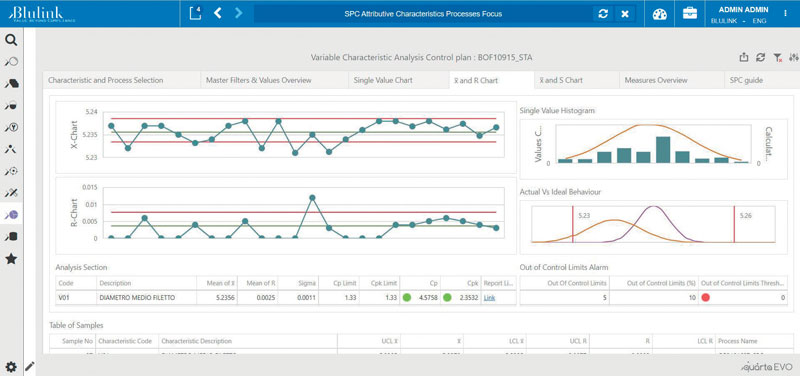Click the tallest bar in Single Value Histogram
The height and width of the screenshot is (376, 800).
(x=663, y=149)
